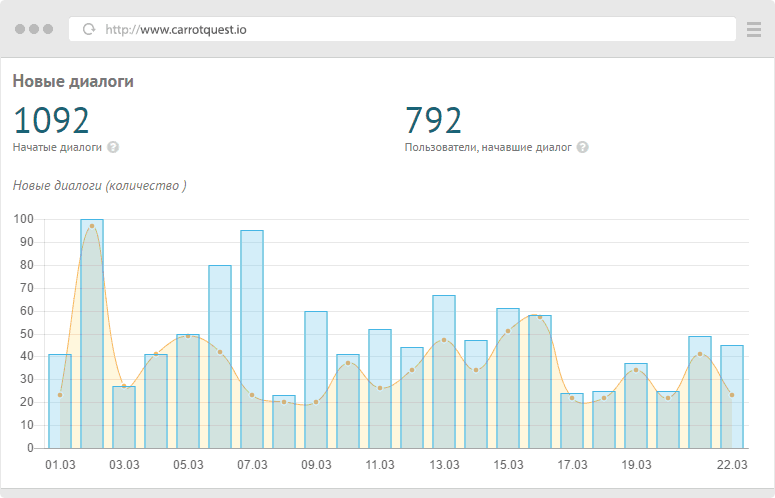The height and width of the screenshot is (498, 775).
Task: Click the browser reload icon
Action: [x=89, y=29]
